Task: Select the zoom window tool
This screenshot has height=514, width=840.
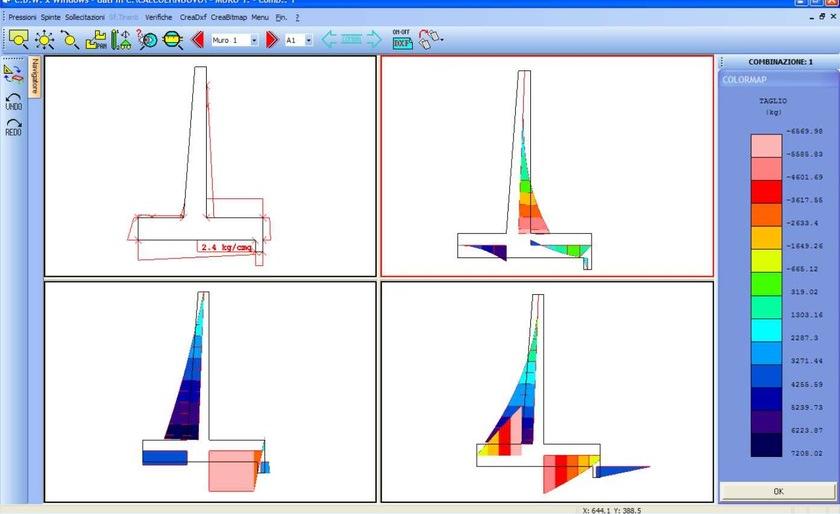Action: (x=18, y=40)
